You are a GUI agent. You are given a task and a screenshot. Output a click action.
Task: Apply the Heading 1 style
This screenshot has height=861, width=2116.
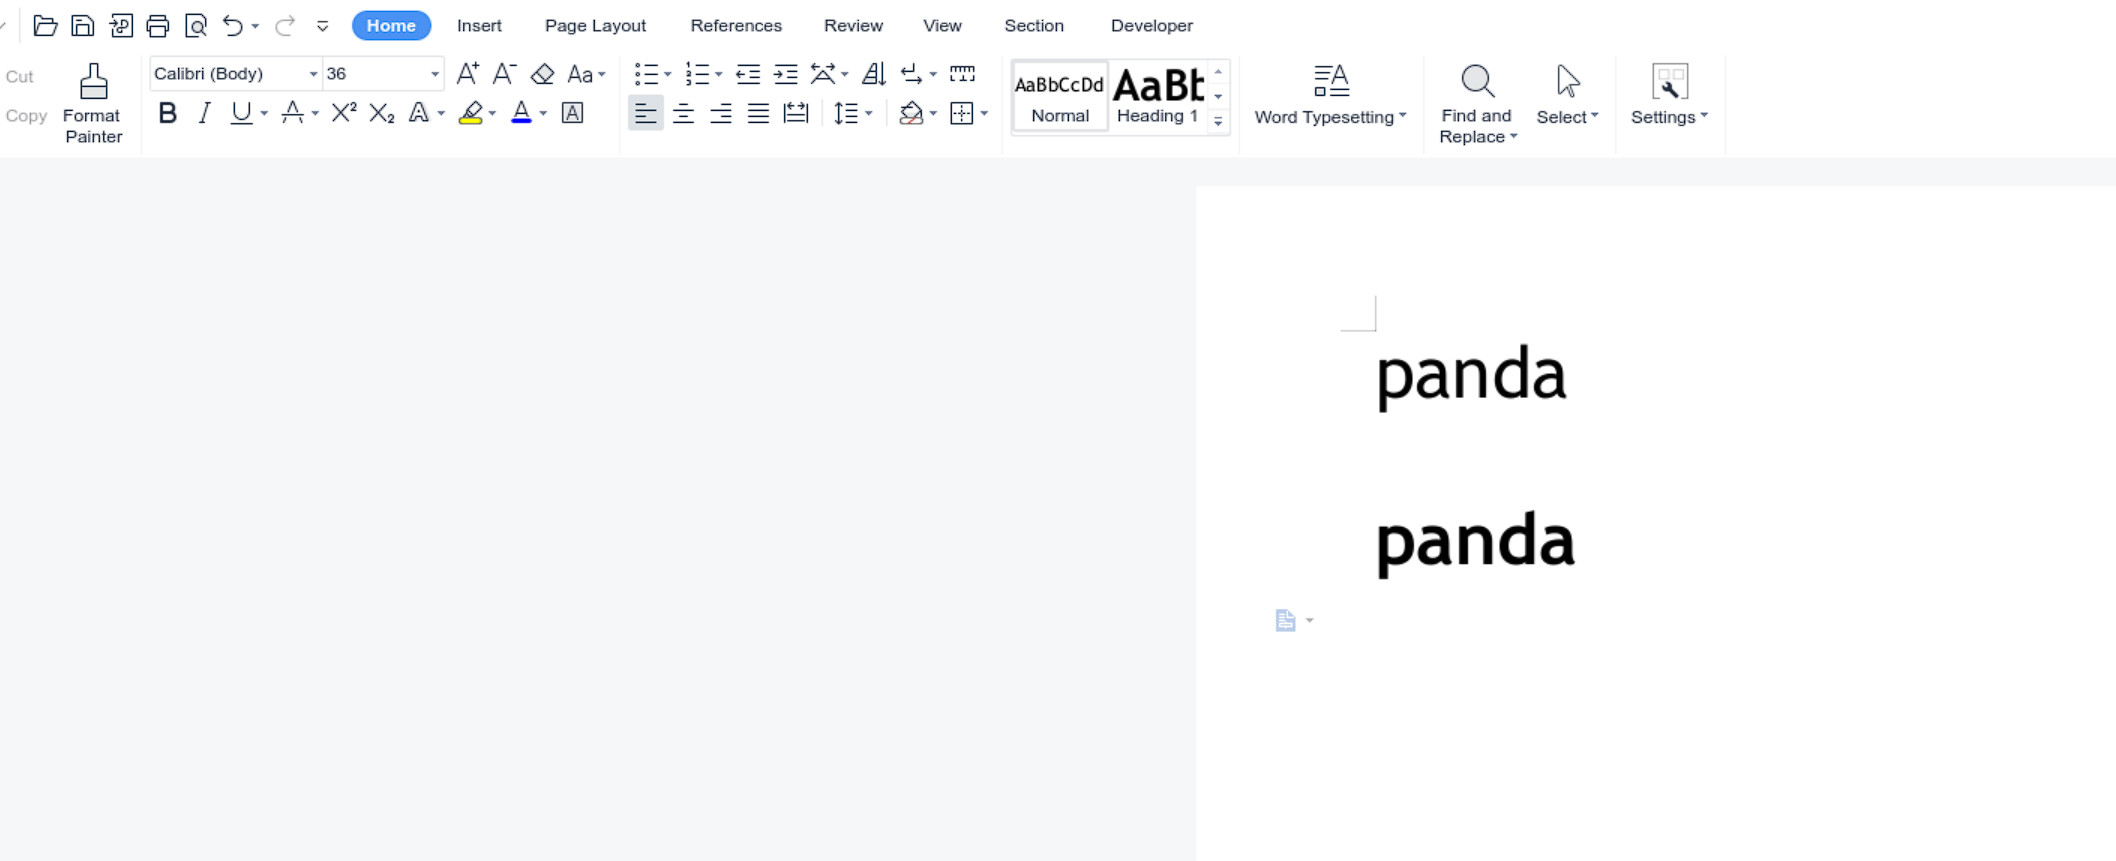pyautogui.click(x=1157, y=96)
